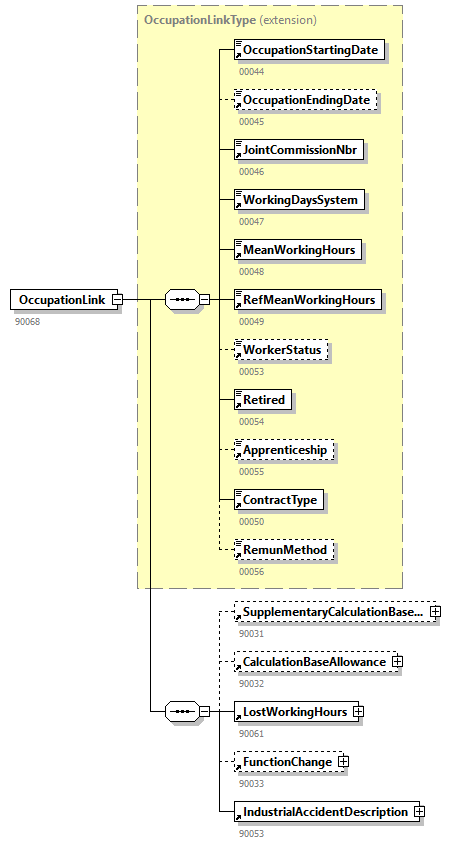Expand the IndustrialAccidentDescription element
The height and width of the screenshot is (844, 466).
[x=419, y=812]
